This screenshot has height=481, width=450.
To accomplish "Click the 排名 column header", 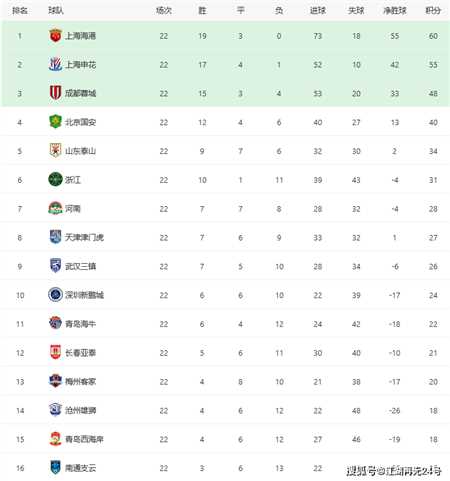I will pos(20,10).
